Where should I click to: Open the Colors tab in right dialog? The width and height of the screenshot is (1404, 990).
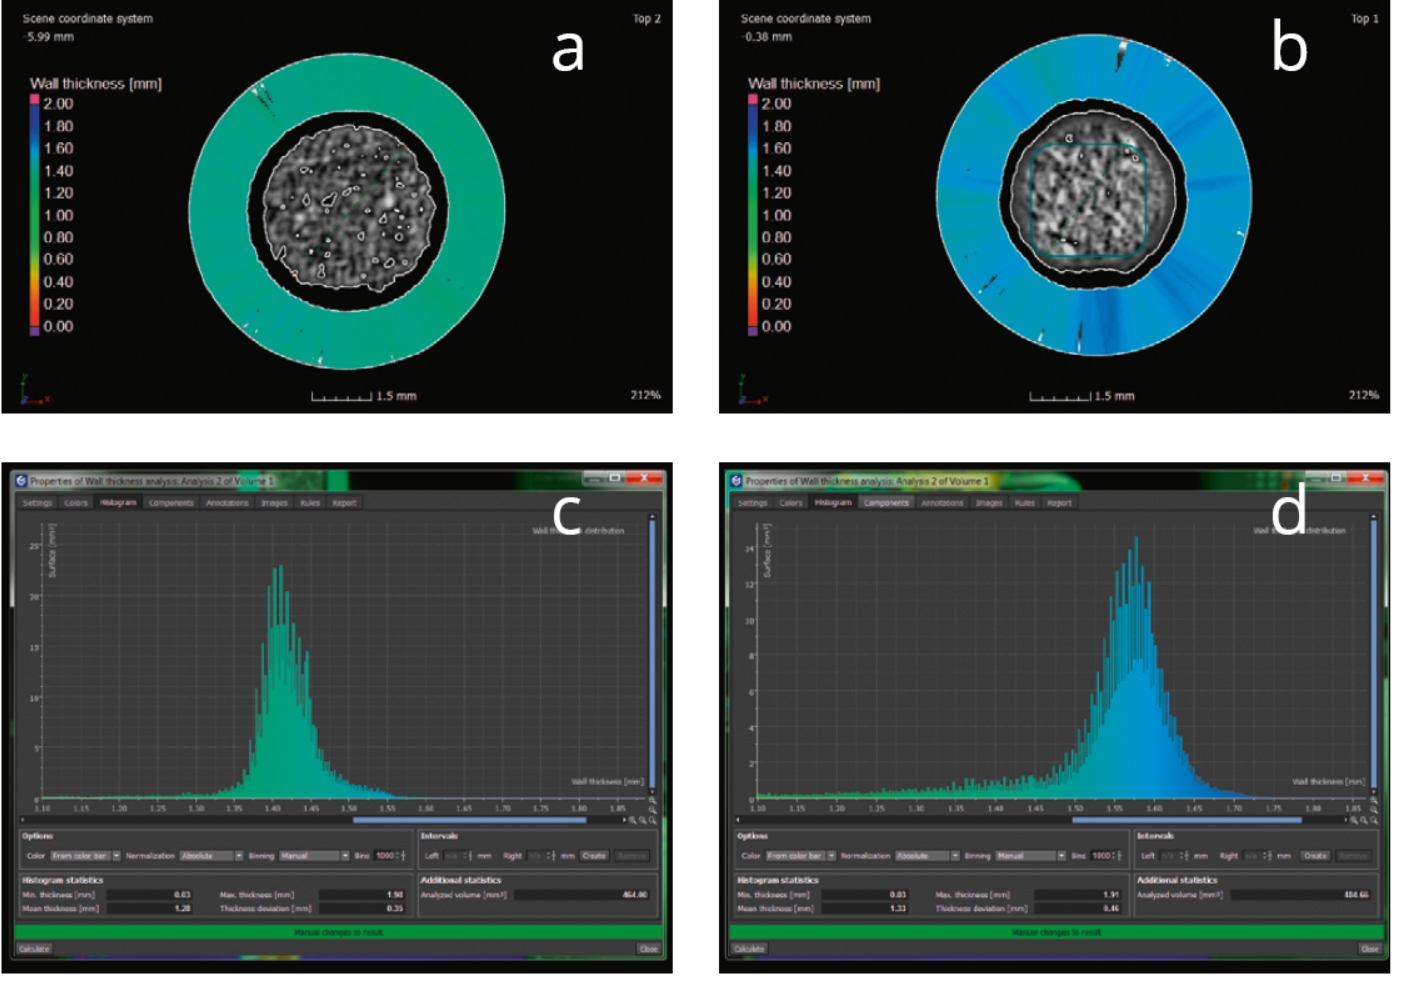(x=791, y=503)
